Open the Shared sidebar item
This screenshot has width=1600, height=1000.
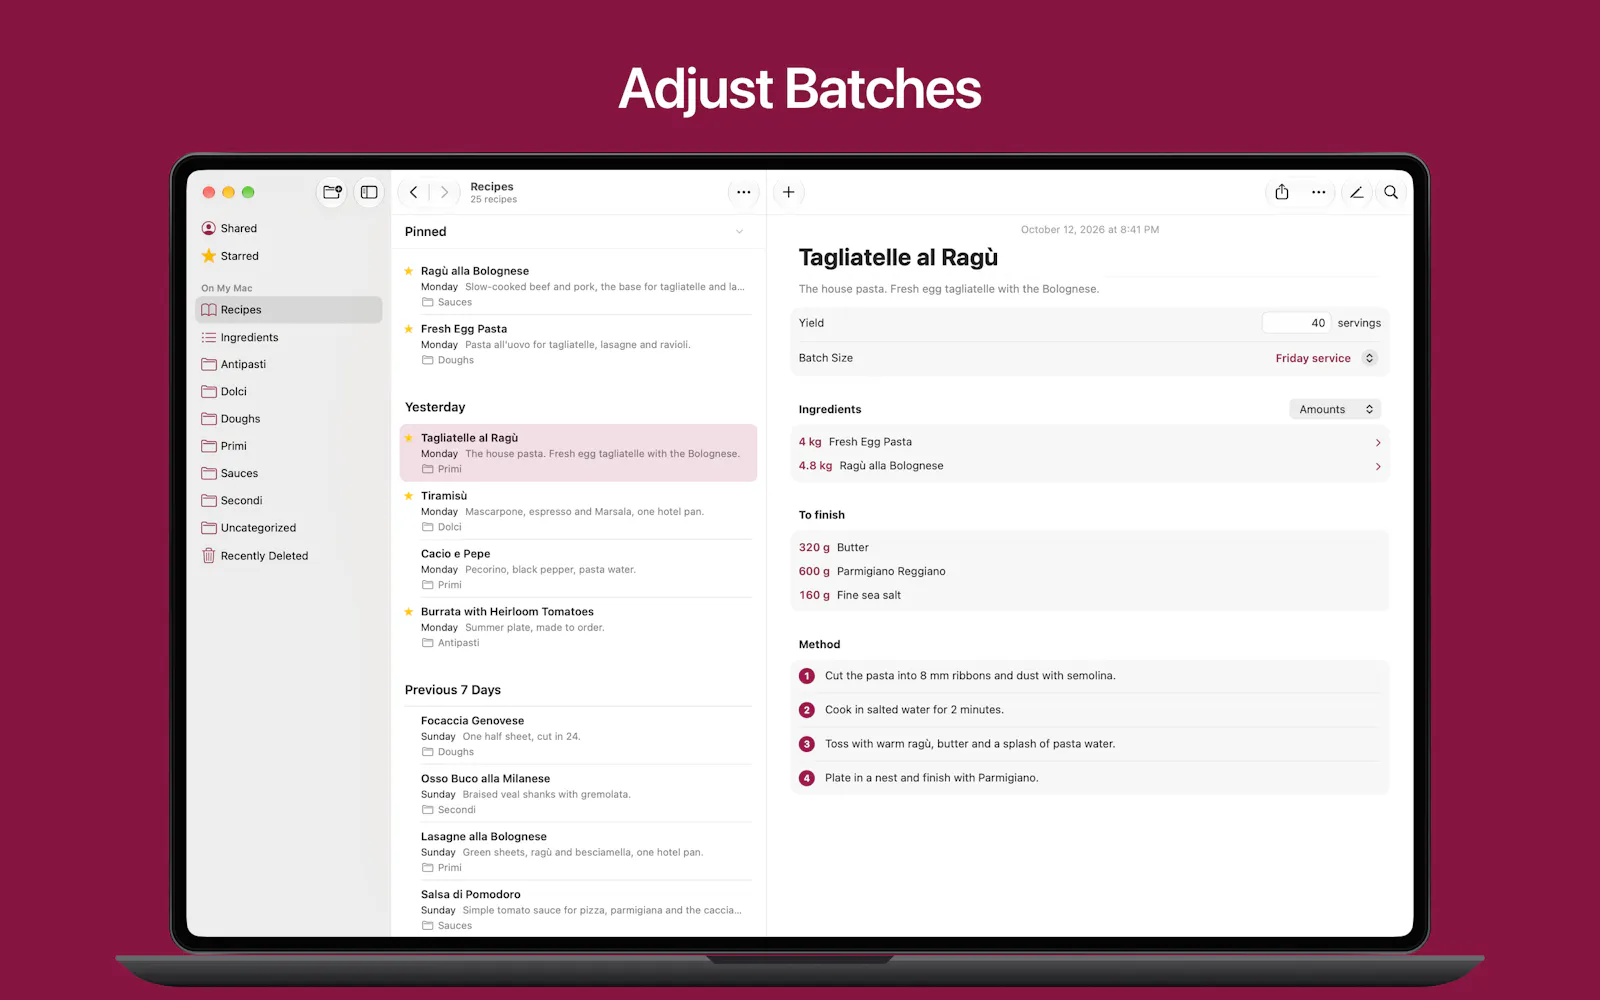point(289,228)
